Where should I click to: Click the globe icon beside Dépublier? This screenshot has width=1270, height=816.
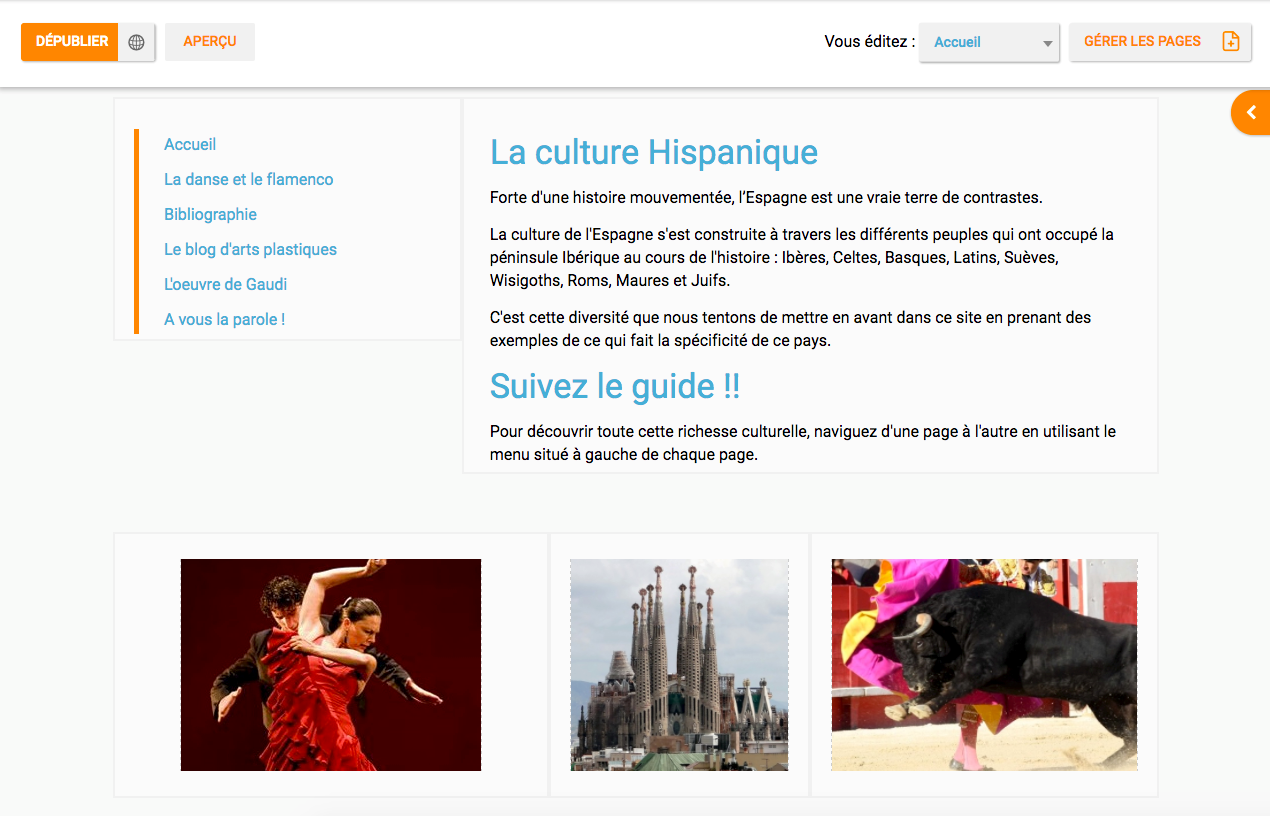tap(137, 42)
